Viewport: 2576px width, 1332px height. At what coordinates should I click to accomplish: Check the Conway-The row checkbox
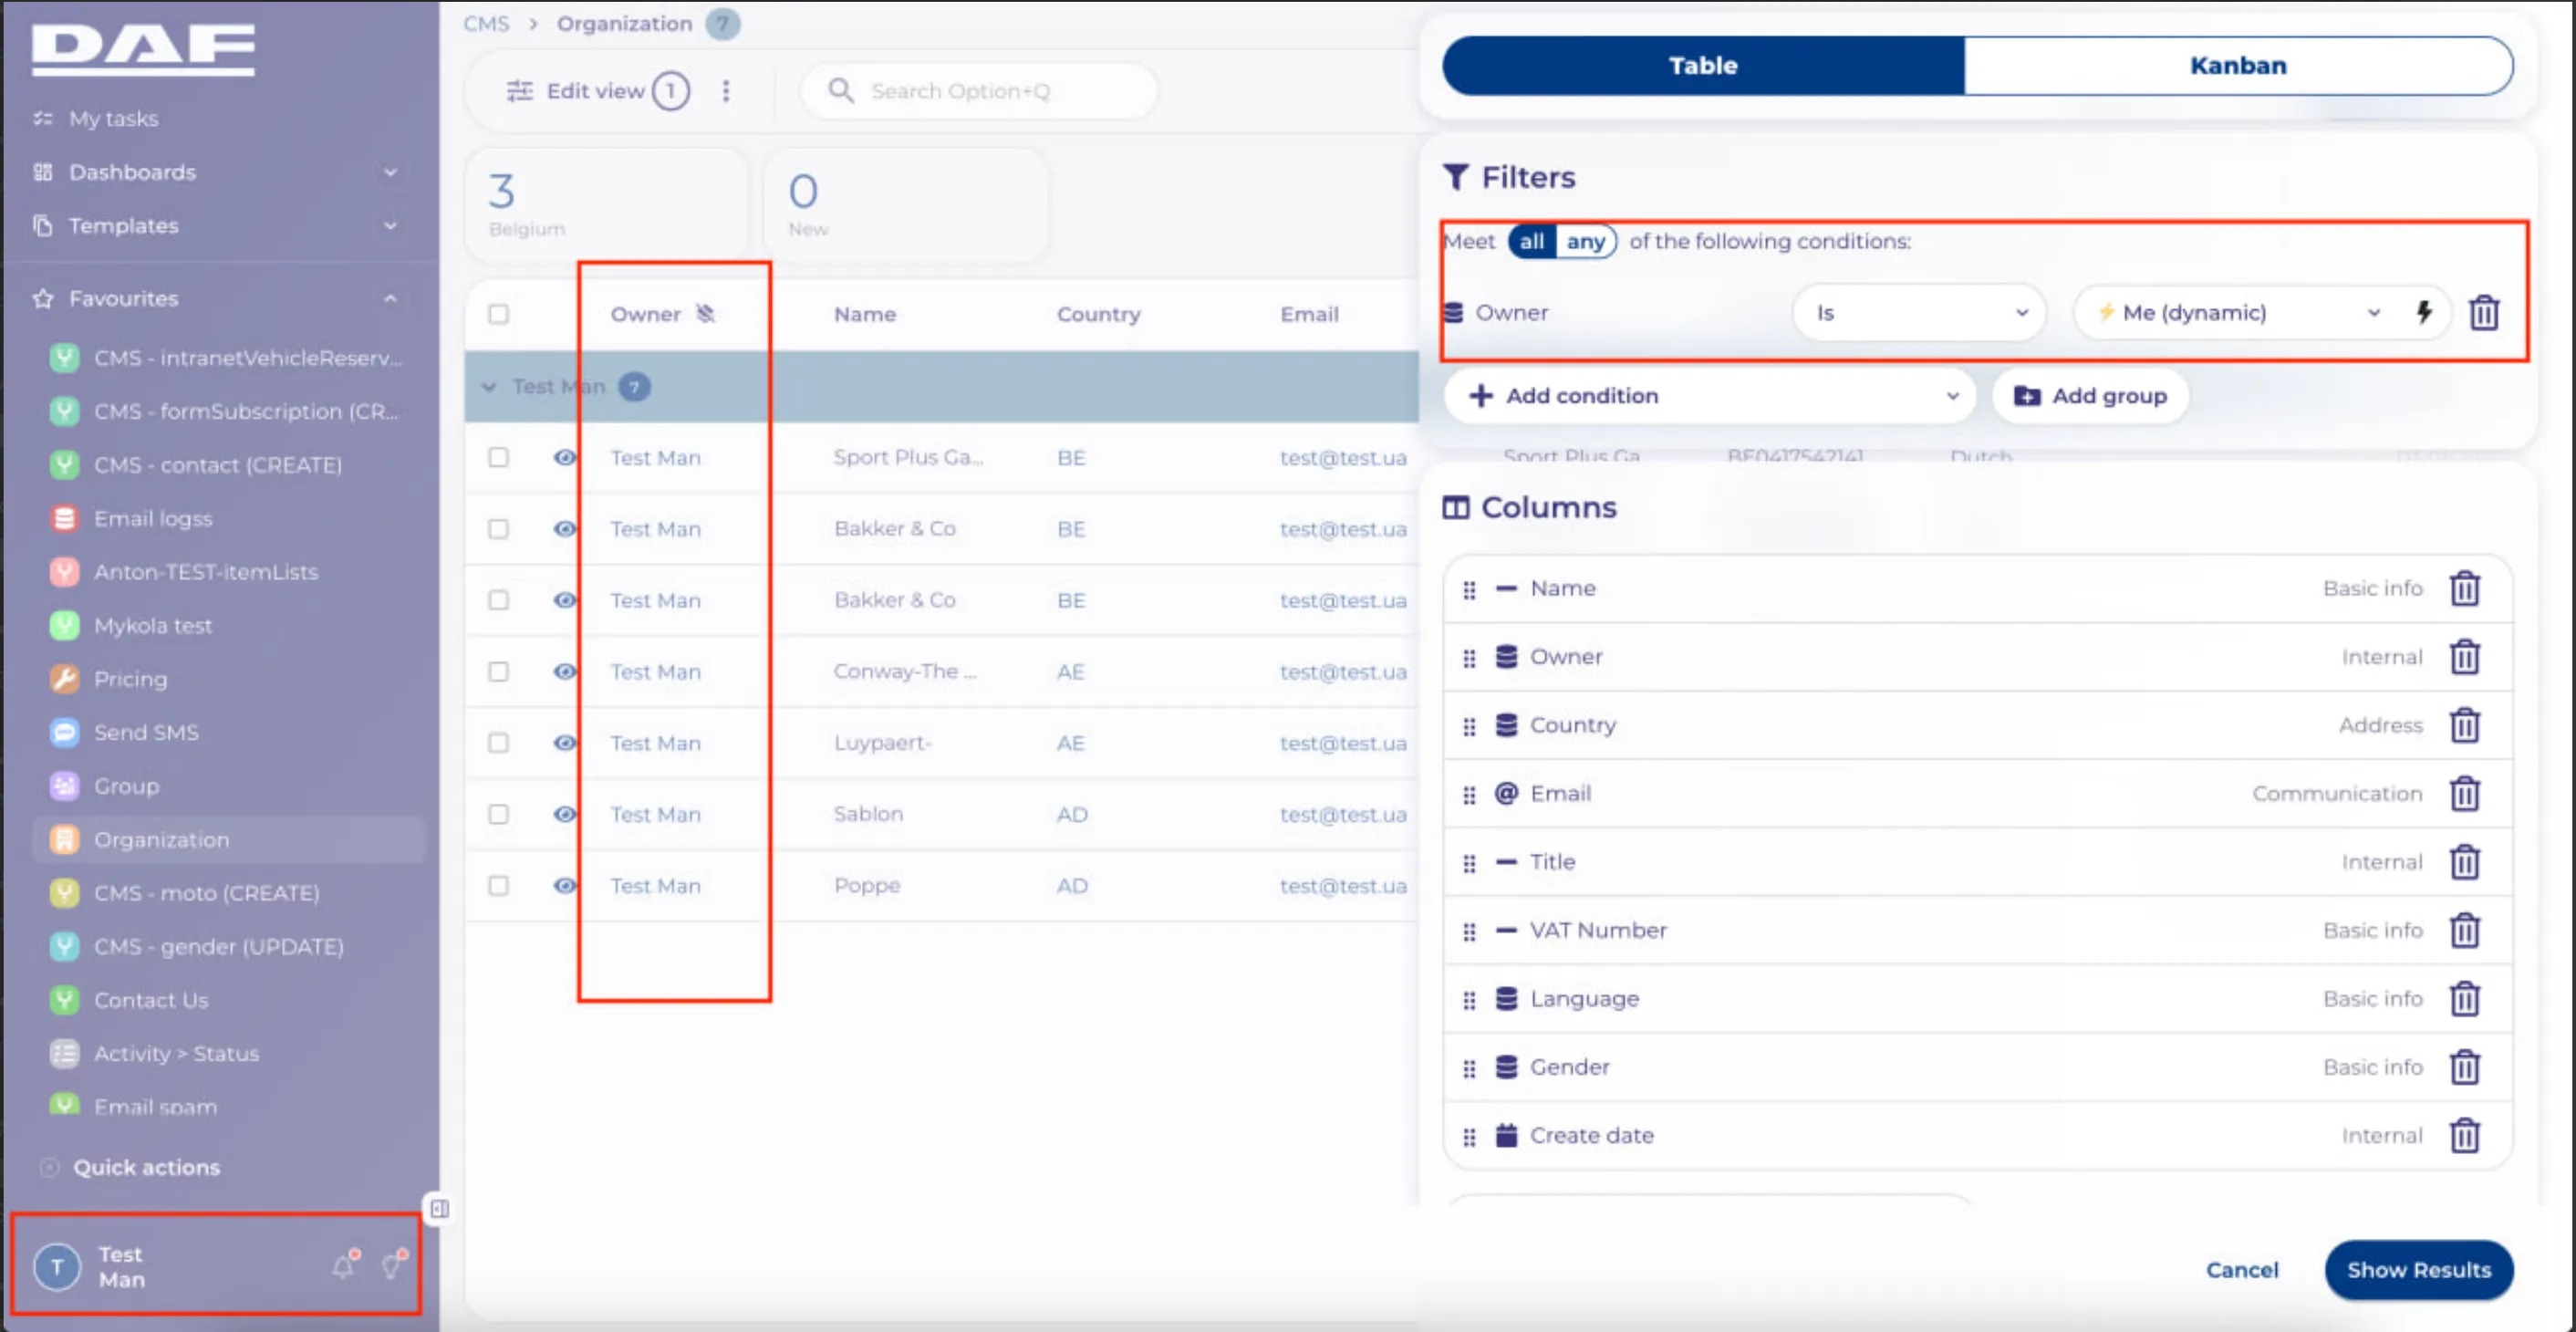click(x=498, y=672)
